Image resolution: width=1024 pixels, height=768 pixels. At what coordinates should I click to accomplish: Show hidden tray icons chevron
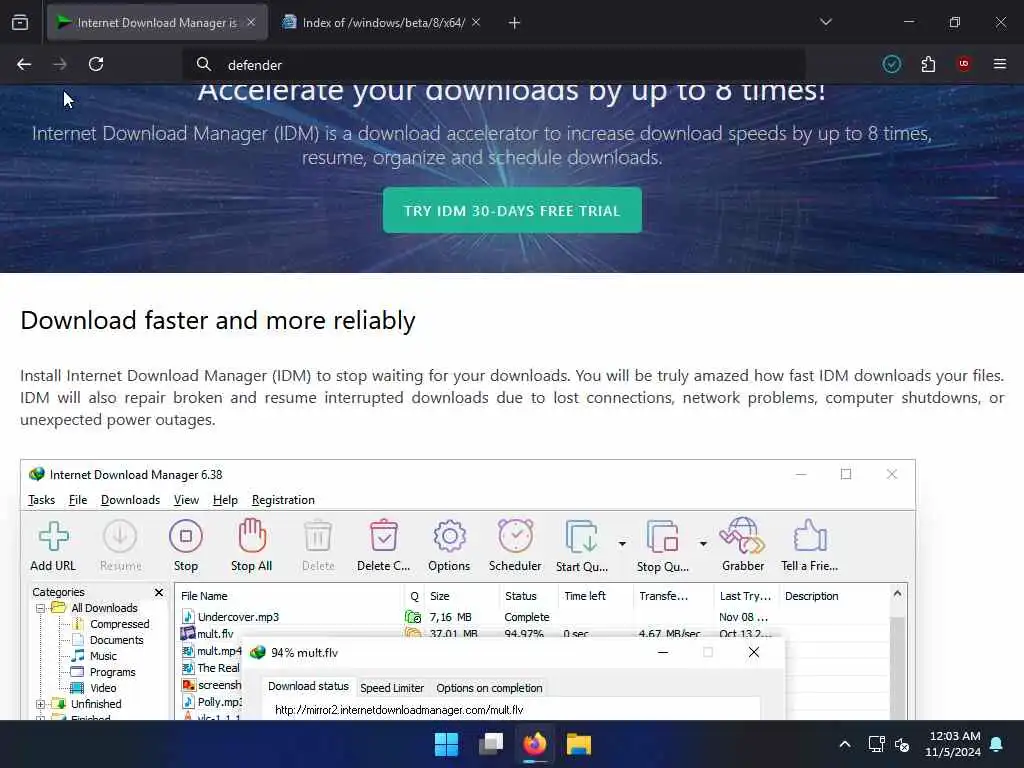coord(844,744)
